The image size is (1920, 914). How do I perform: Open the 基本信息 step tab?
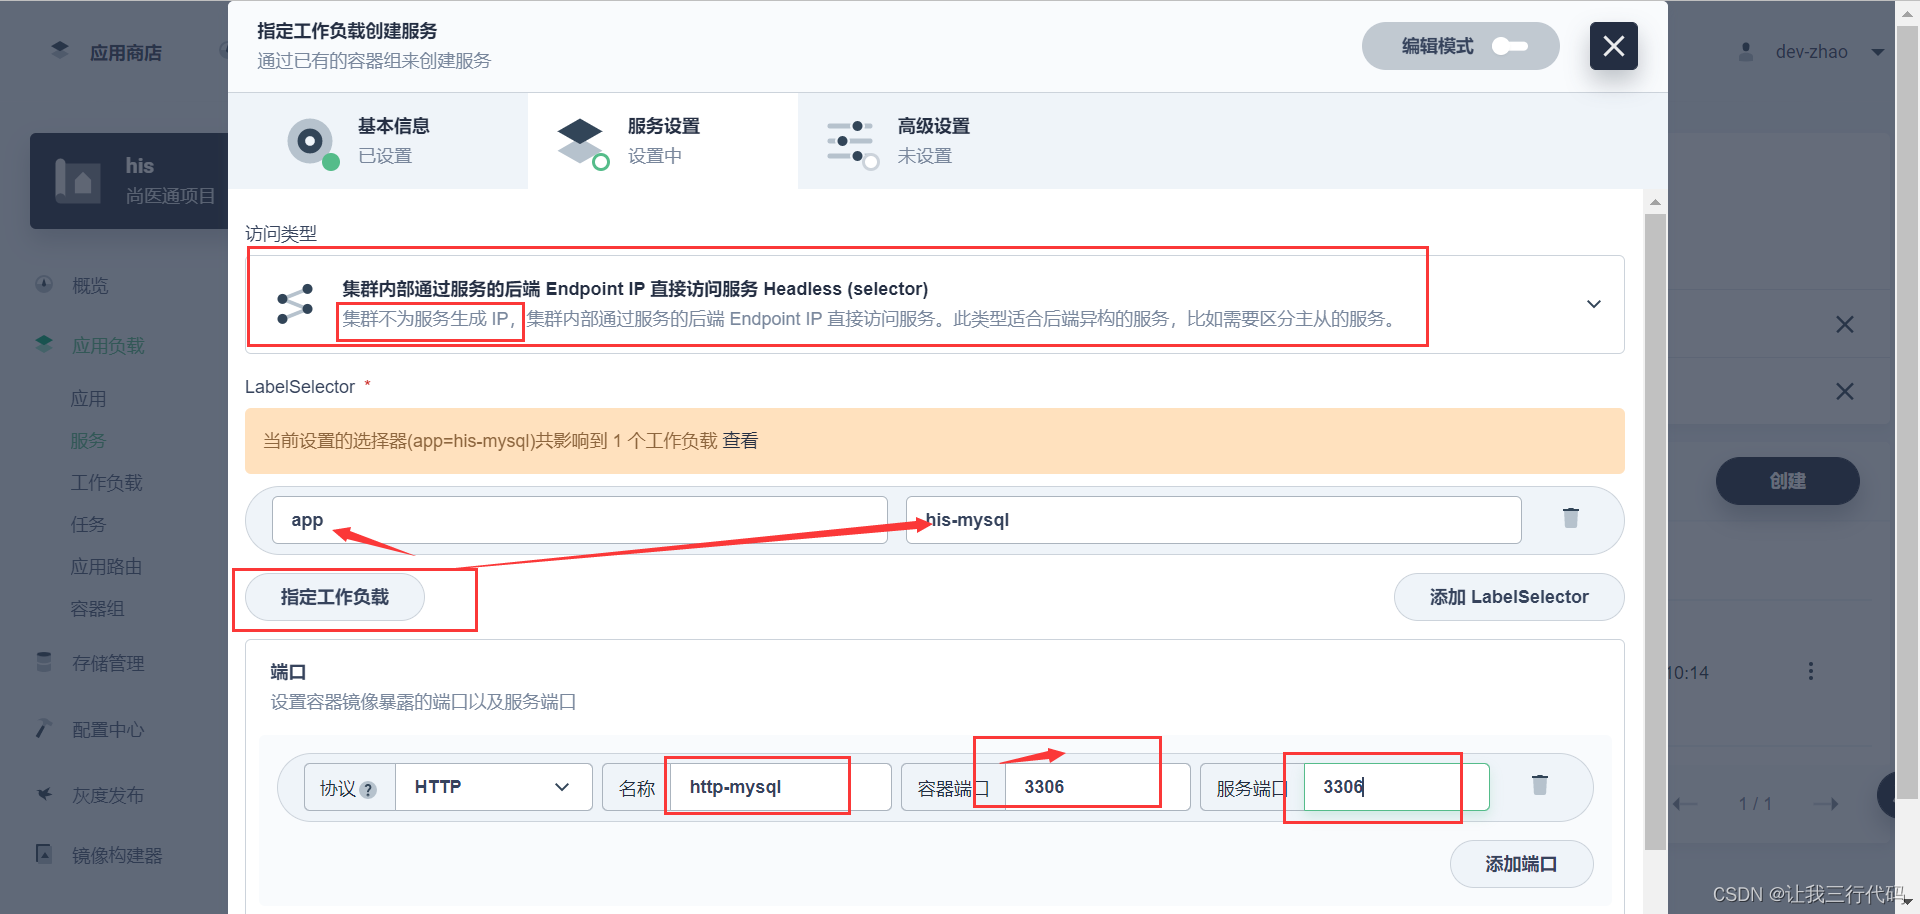[x=378, y=141]
